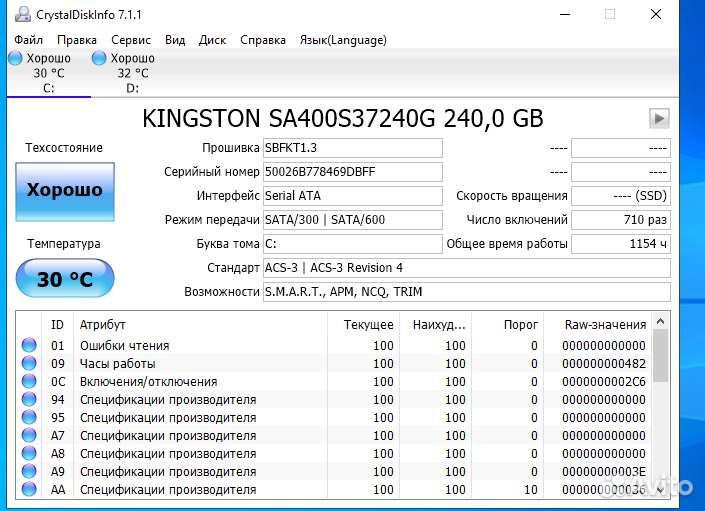Minimize the CrystalDiskInfo window
The width and height of the screenshot is (705, 511).
pyautogui.click(x=565, y=14)
